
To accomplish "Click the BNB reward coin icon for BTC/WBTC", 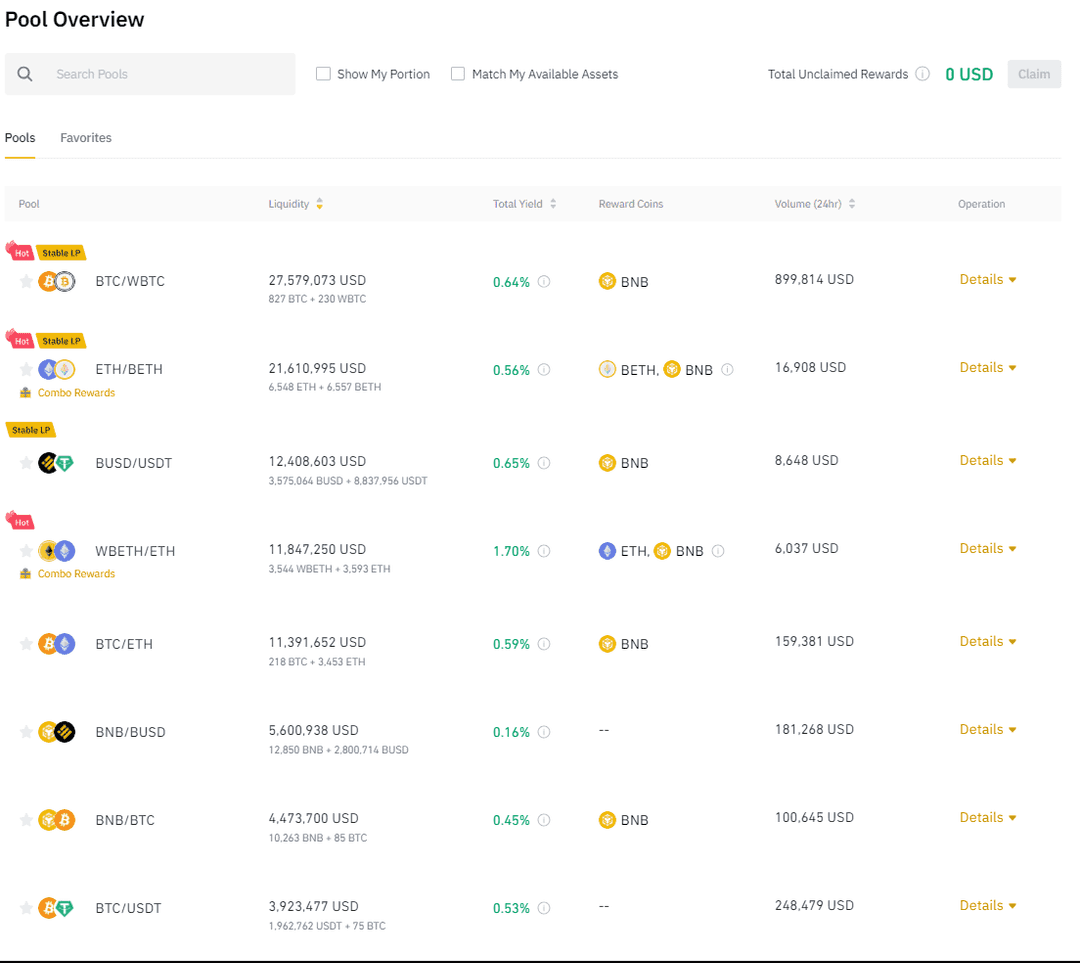I will point(607,281).
